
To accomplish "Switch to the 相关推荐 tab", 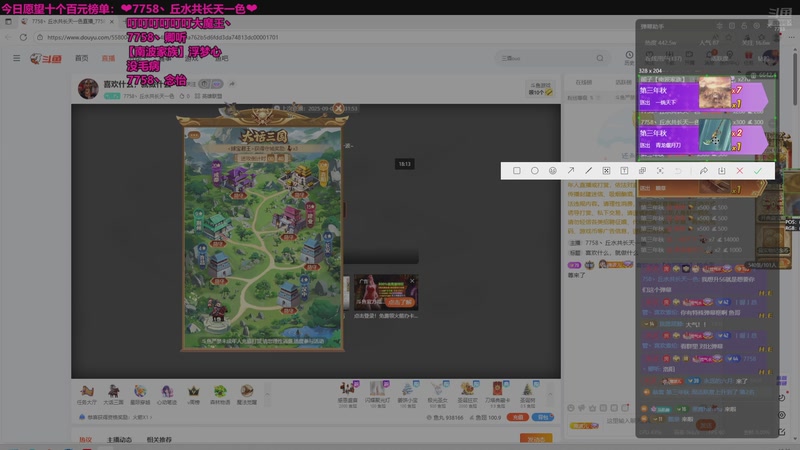I will (159, 440).
